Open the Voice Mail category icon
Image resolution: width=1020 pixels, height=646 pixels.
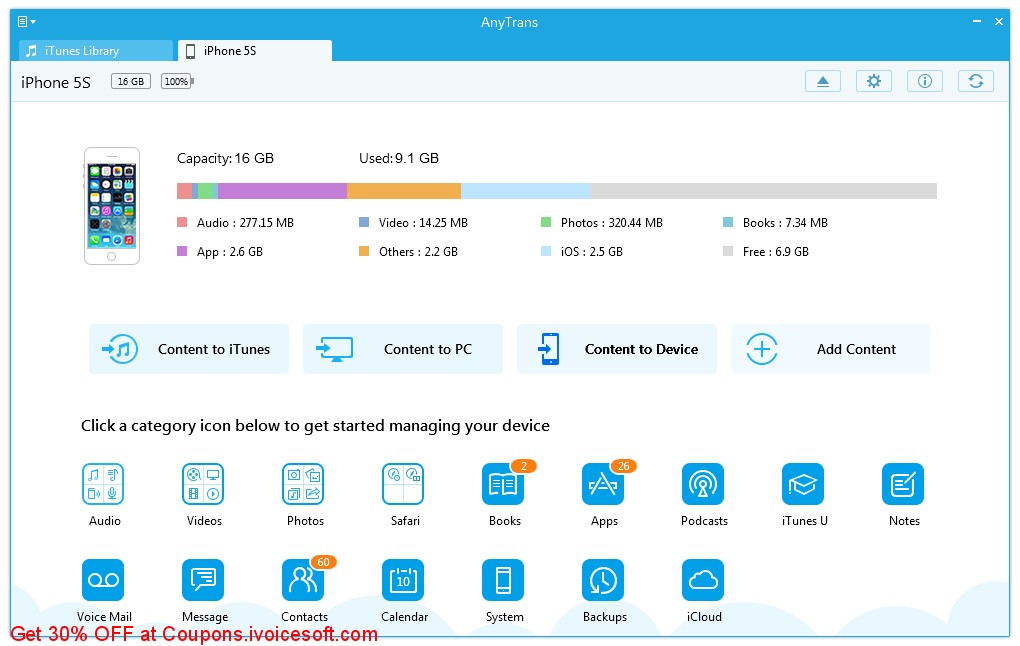(103, 580)
